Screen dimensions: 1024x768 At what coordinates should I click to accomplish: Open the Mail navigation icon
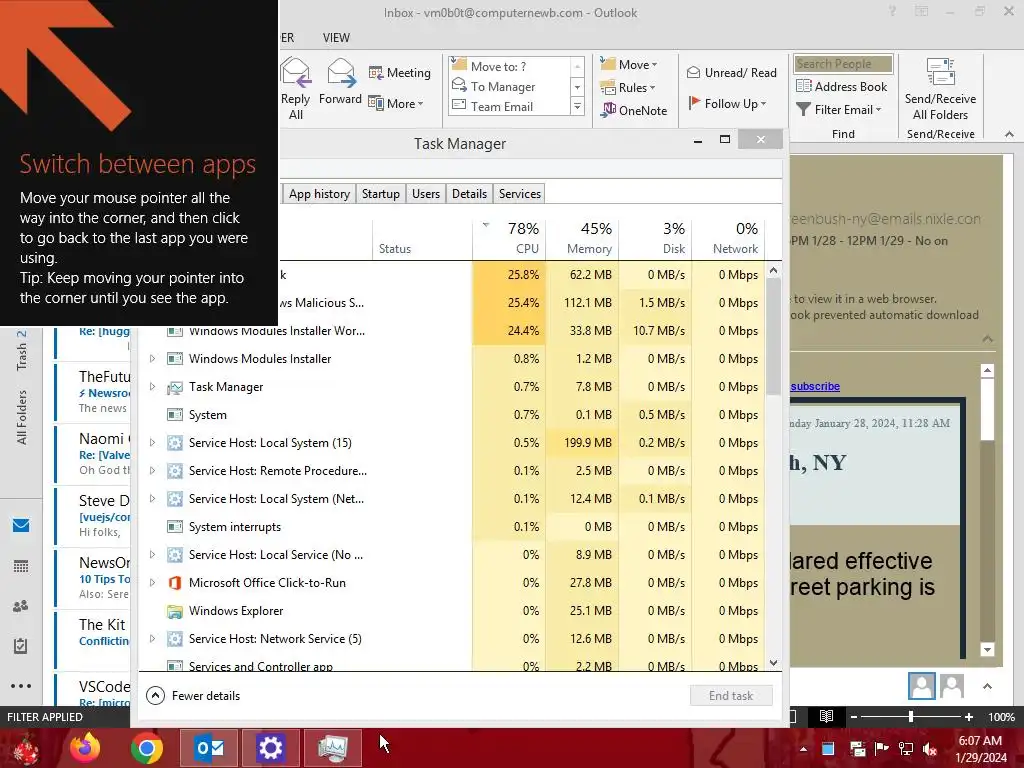click(x=21, y=525)
